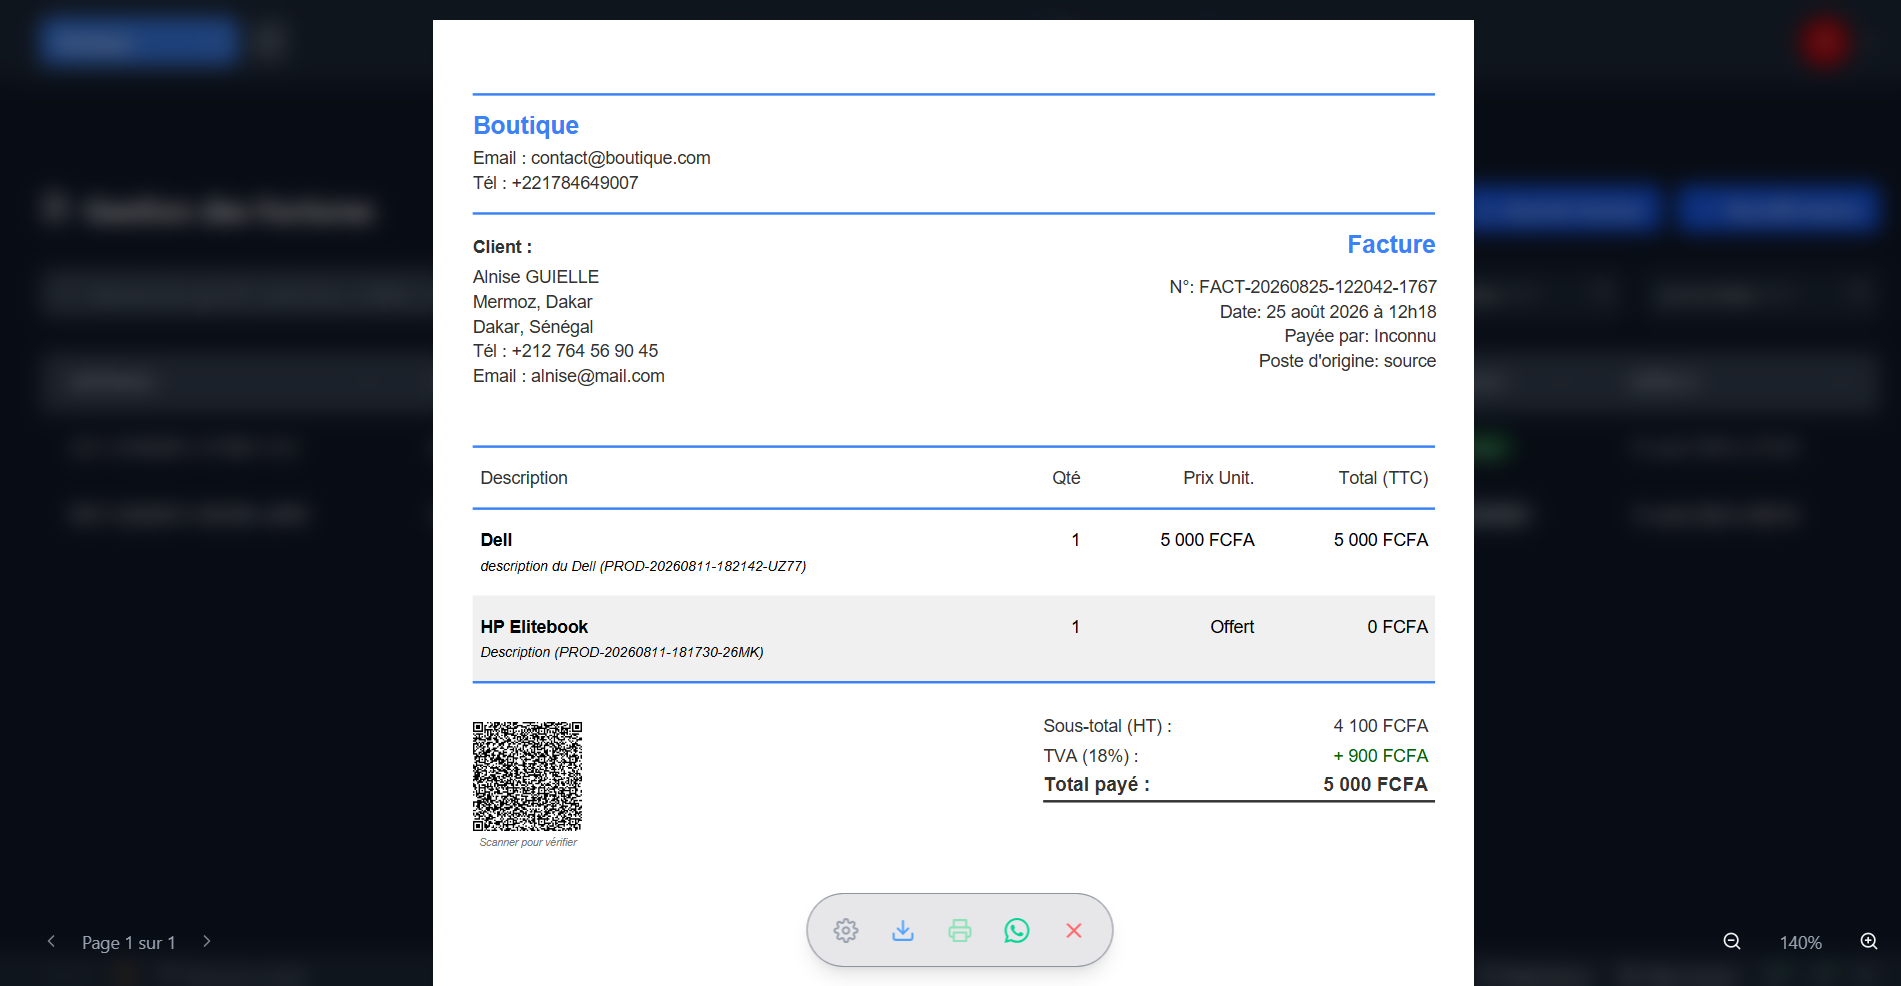Zoom out with the minus magnifier icon

(1732, 942)
